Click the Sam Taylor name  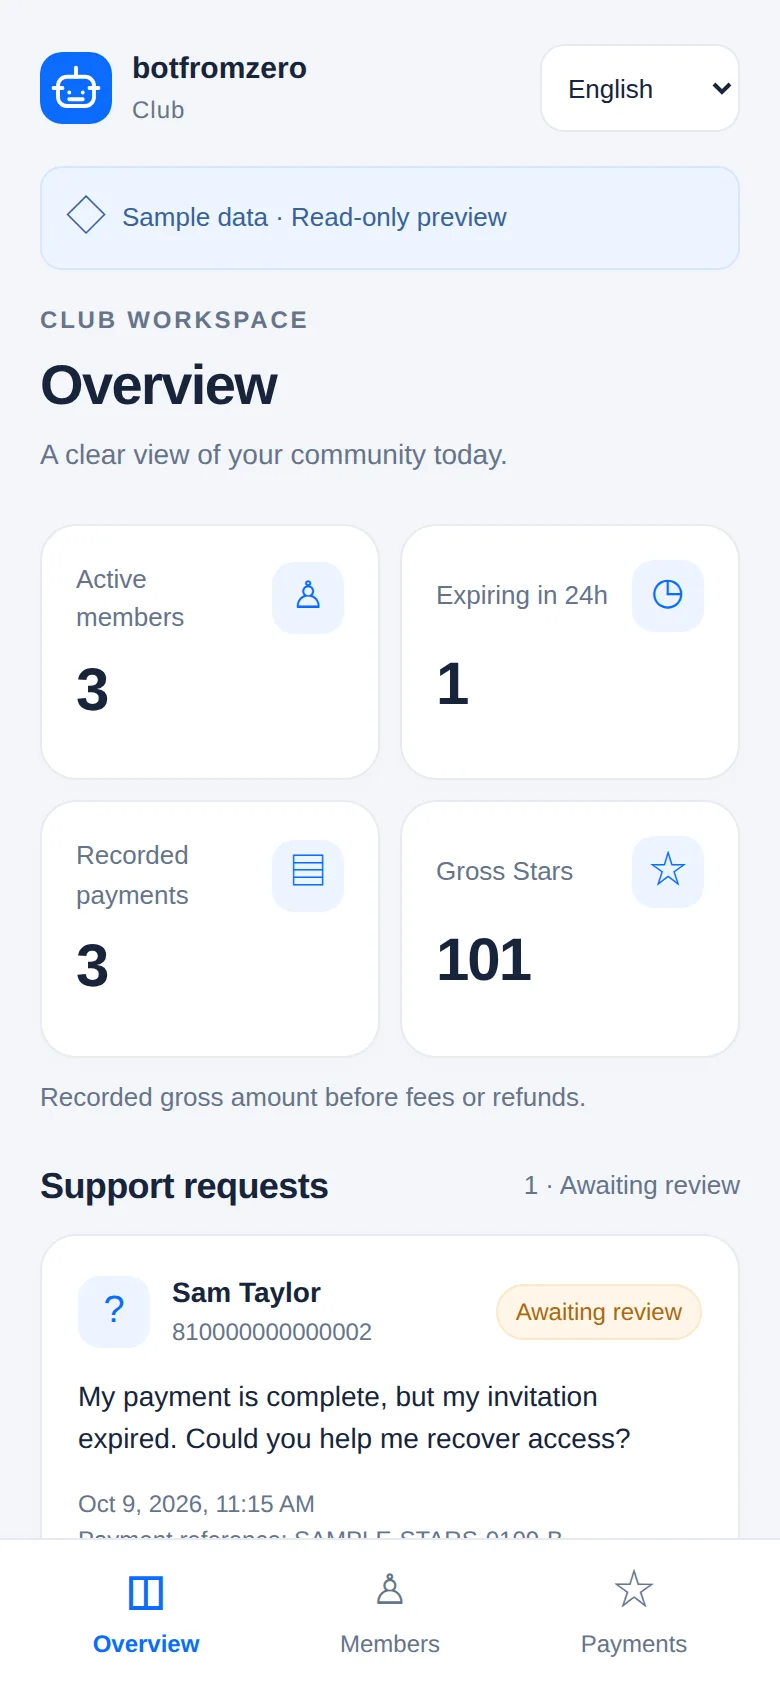[246, 1293]
